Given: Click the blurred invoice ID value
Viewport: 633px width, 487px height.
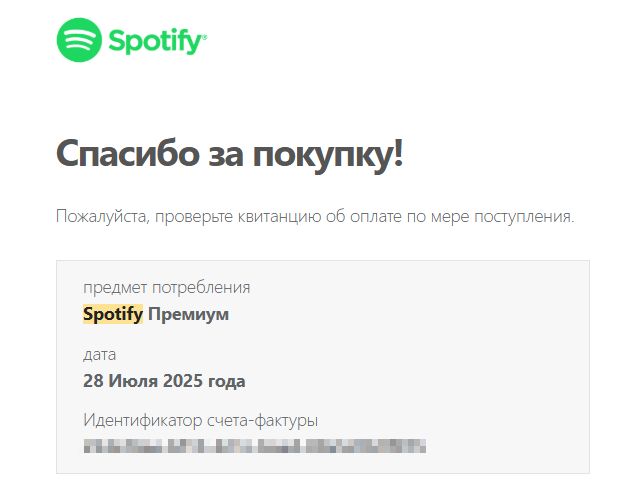Looking at the screenshot, I should point(255,446).
